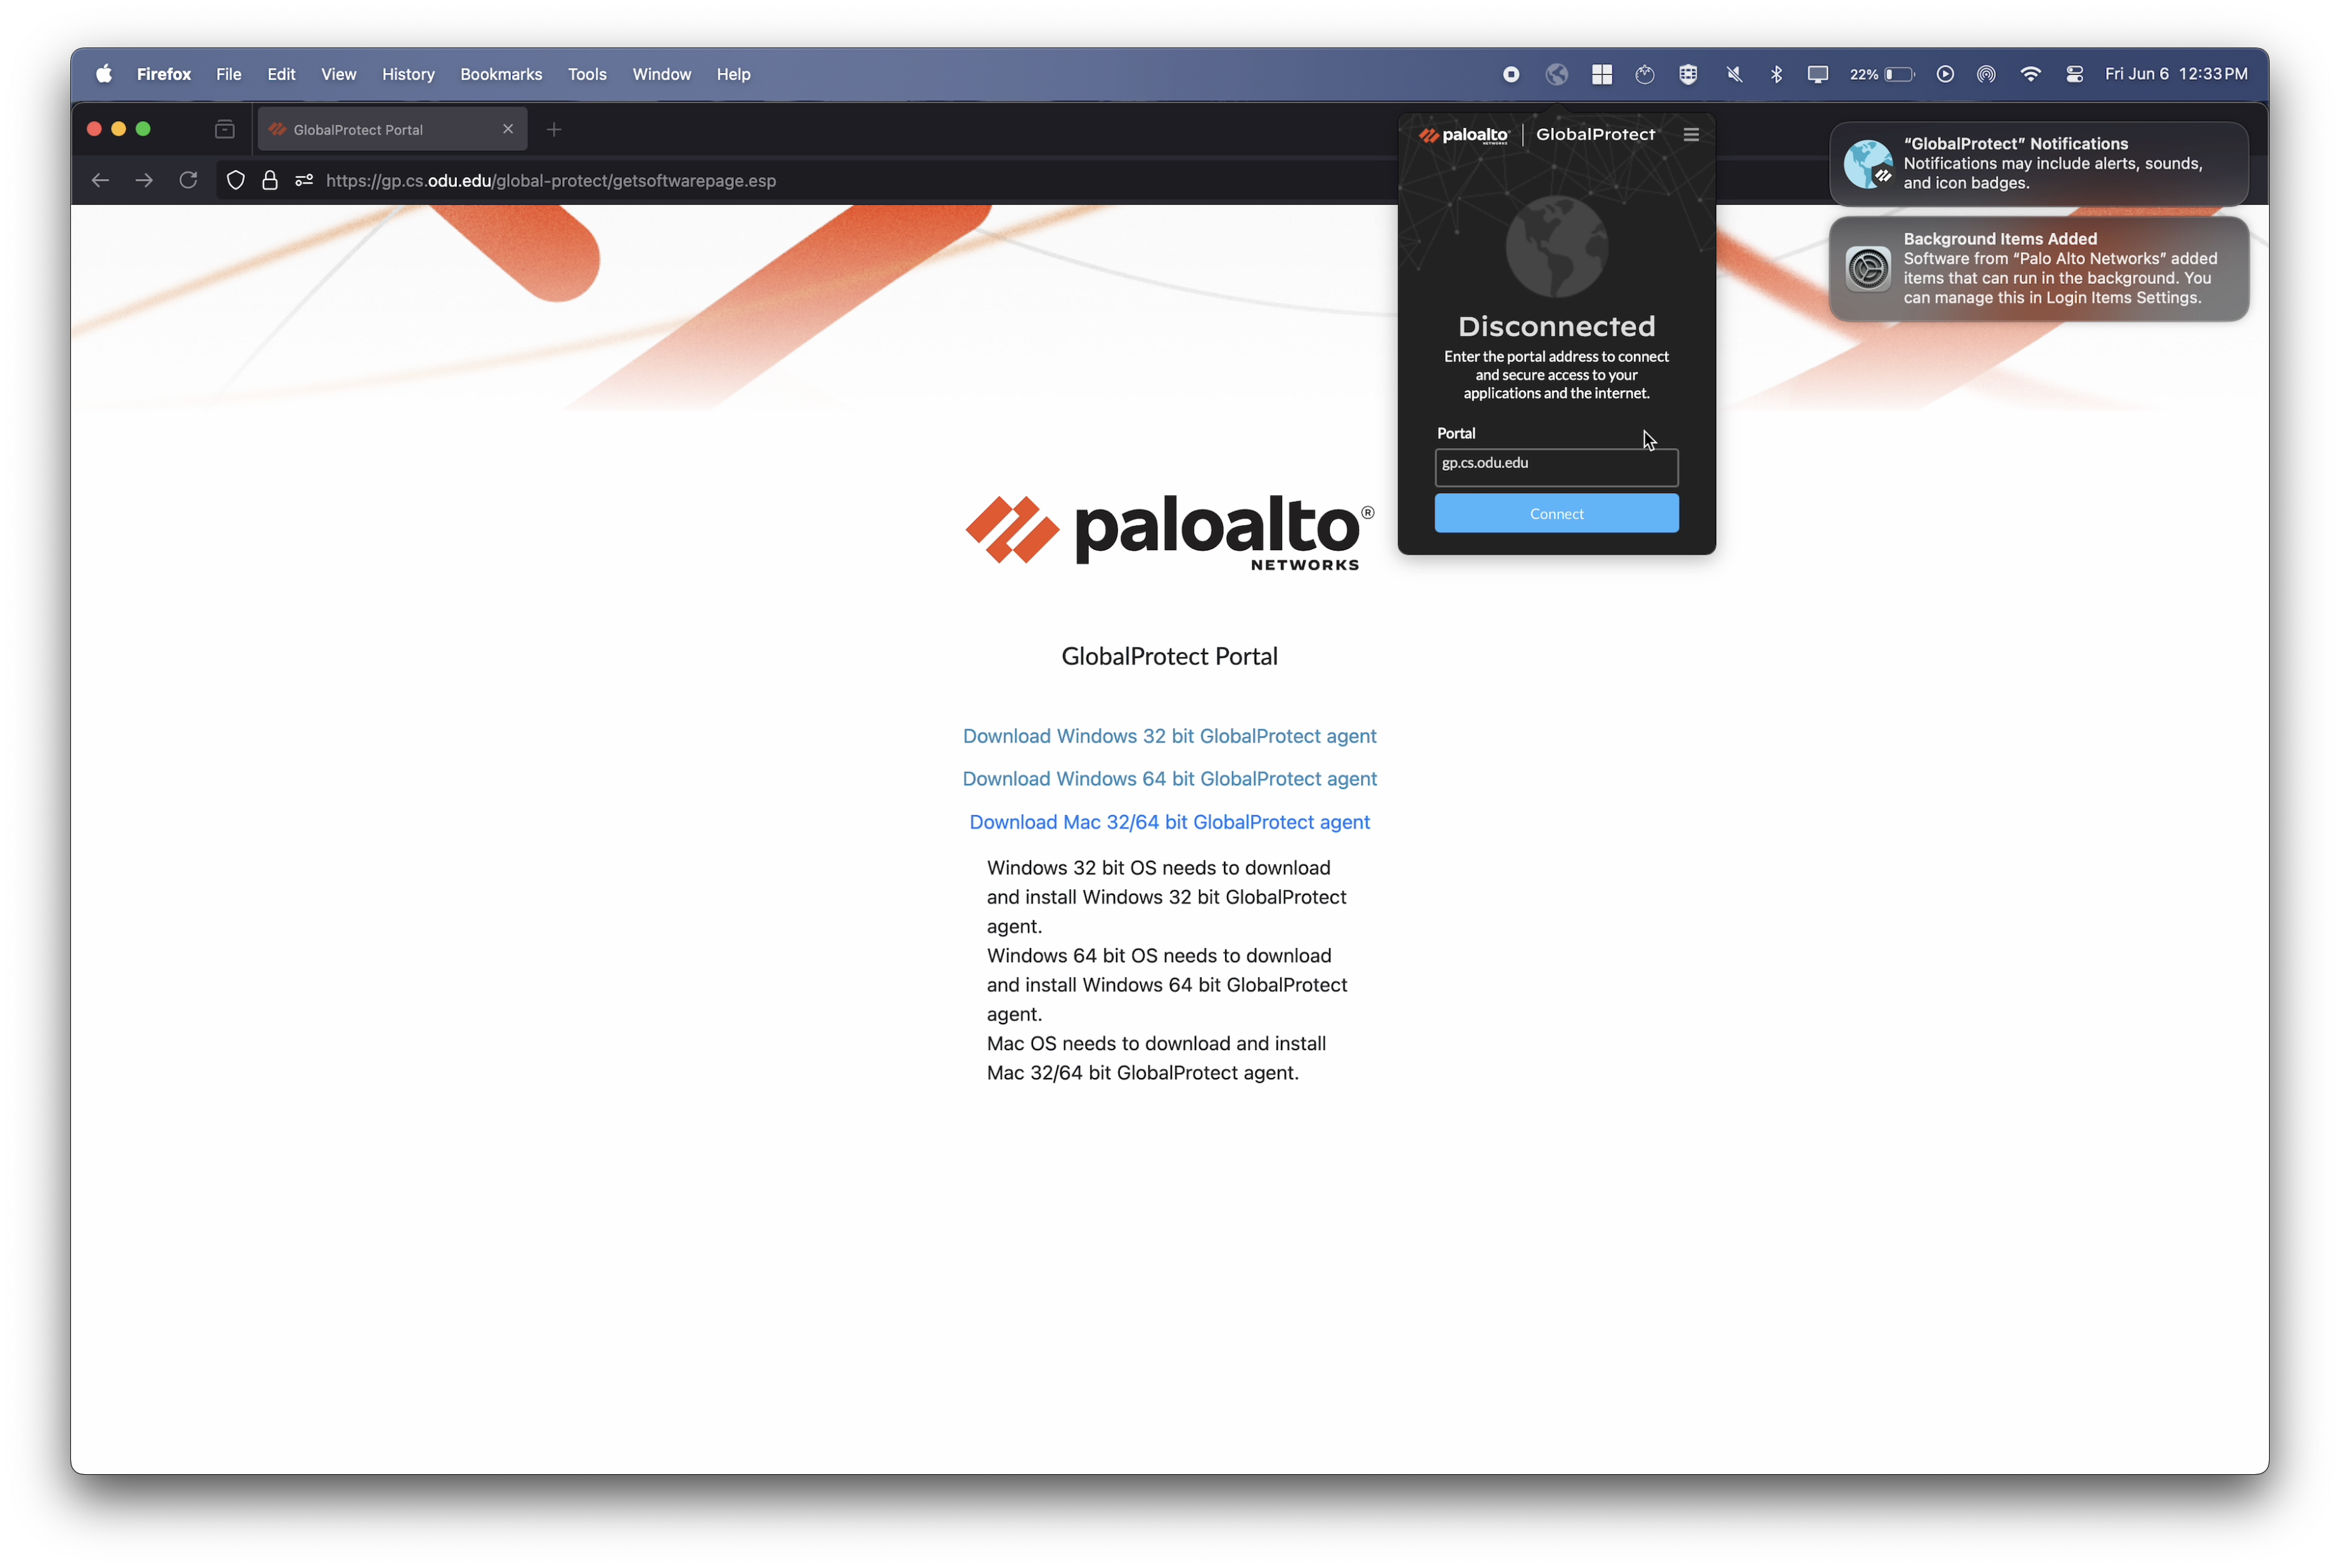The image size is (2340, 1568).
Task: Click the GlobalProtect Notifications banner
Action: (2039, 163)
